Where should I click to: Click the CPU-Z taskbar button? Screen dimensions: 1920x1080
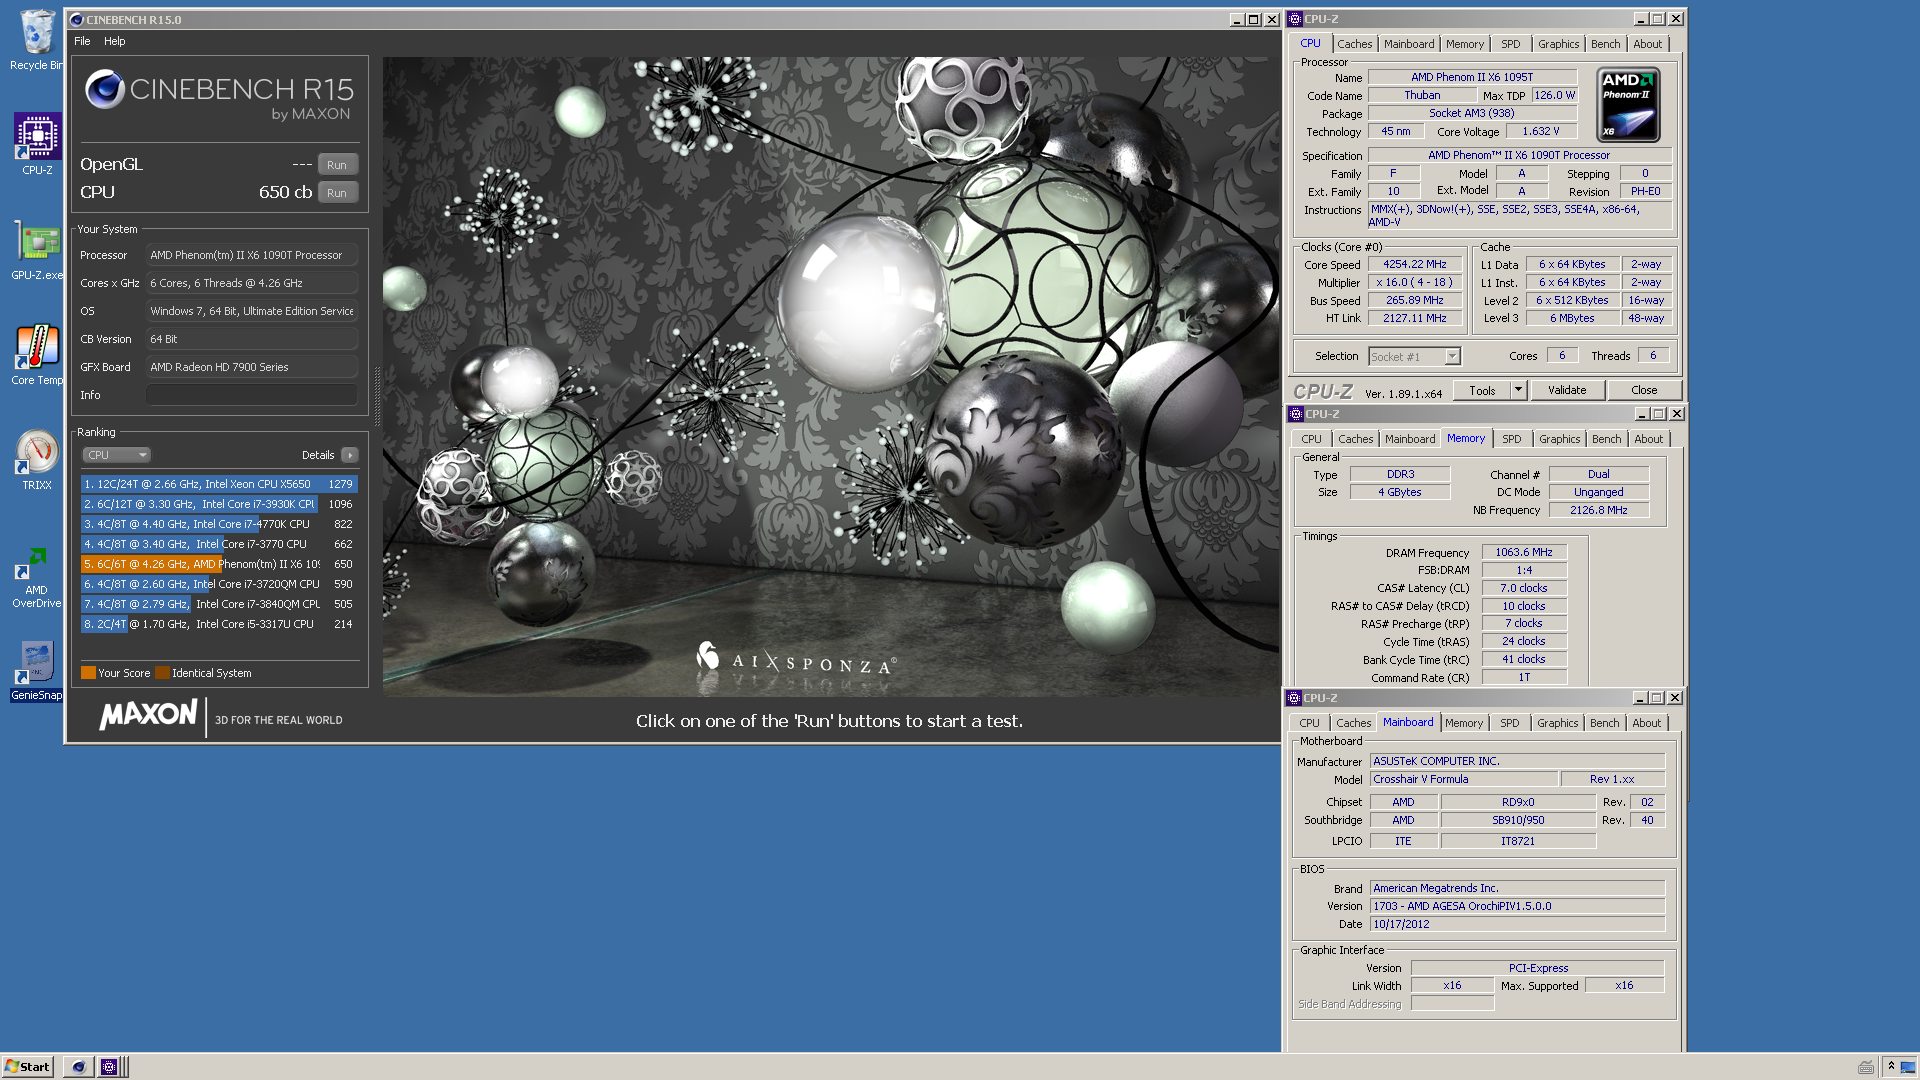109,1067
